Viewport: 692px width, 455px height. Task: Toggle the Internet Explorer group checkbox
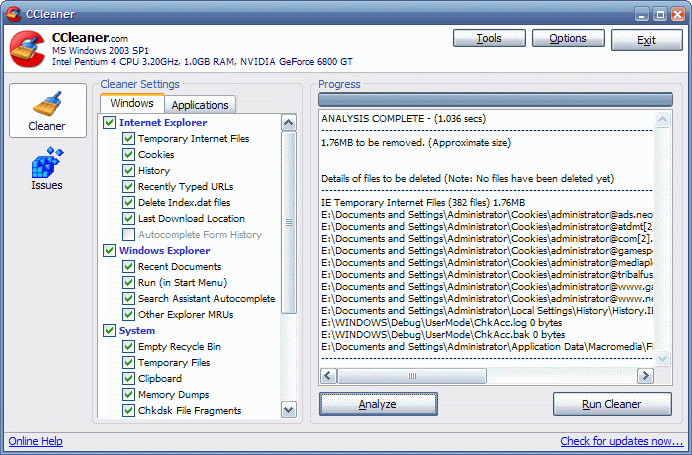pos(109,123)
